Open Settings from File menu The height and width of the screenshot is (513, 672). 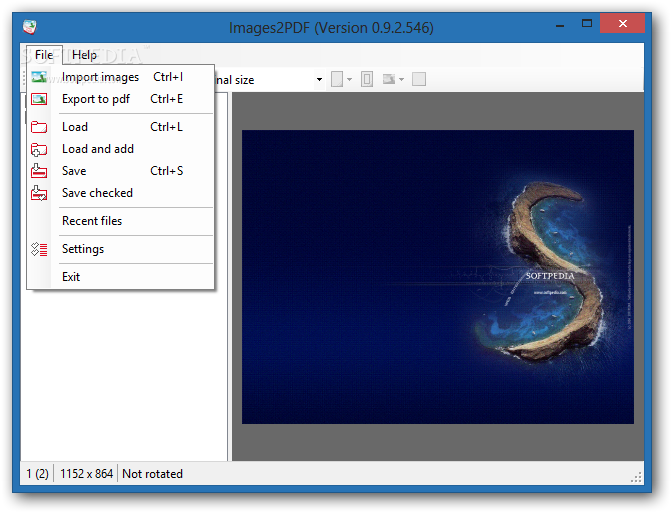tap(120, 249)
